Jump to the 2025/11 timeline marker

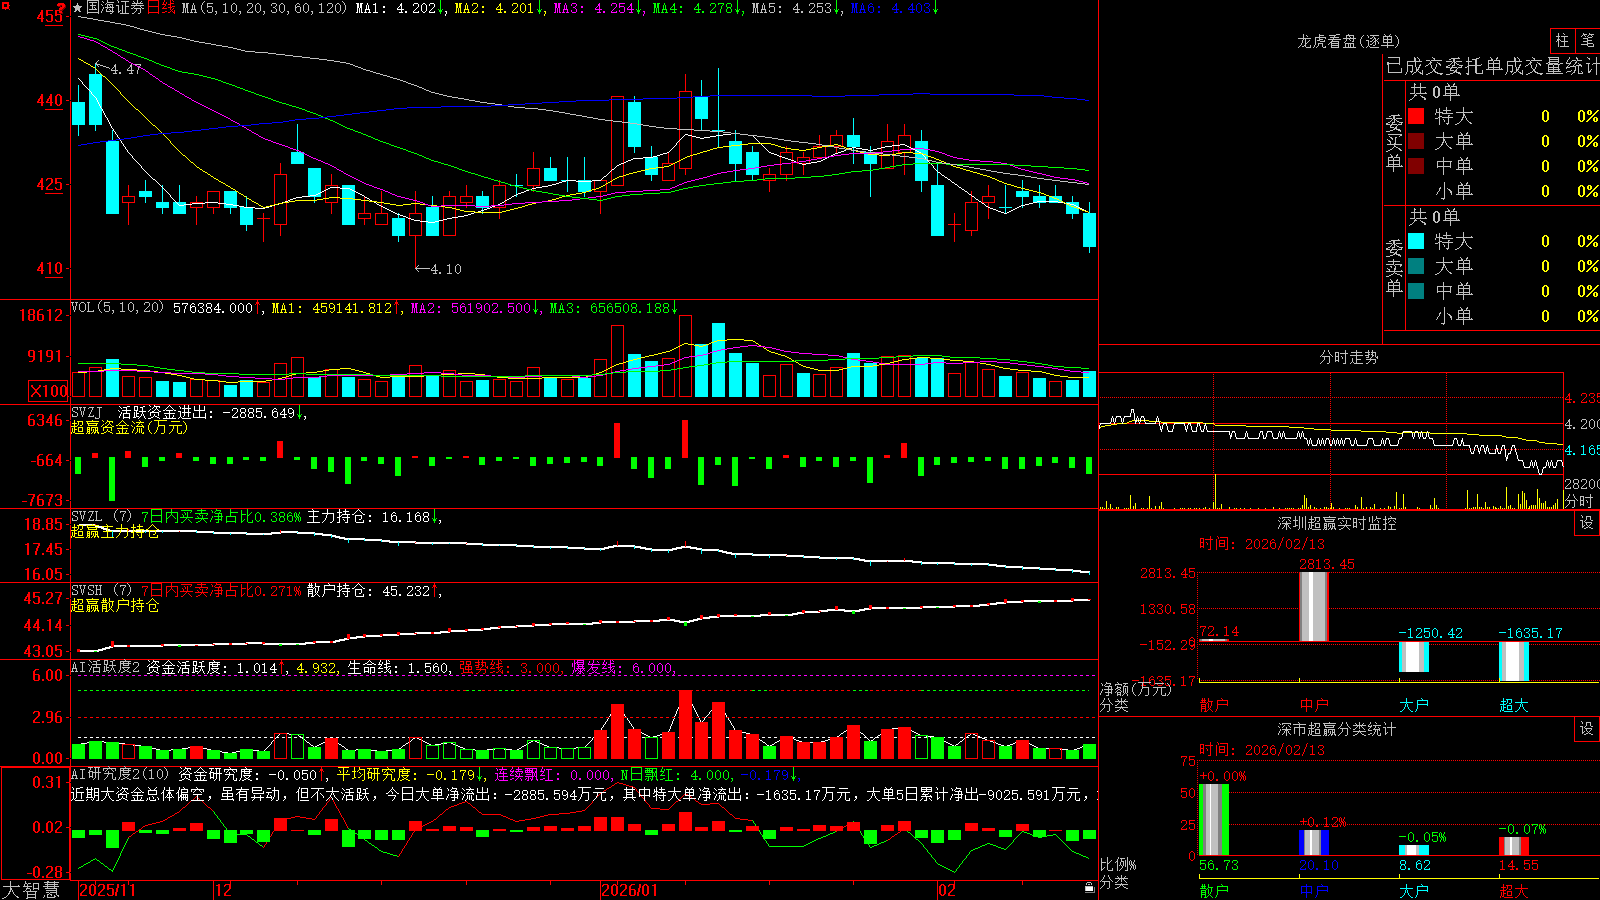pos(107,890)
